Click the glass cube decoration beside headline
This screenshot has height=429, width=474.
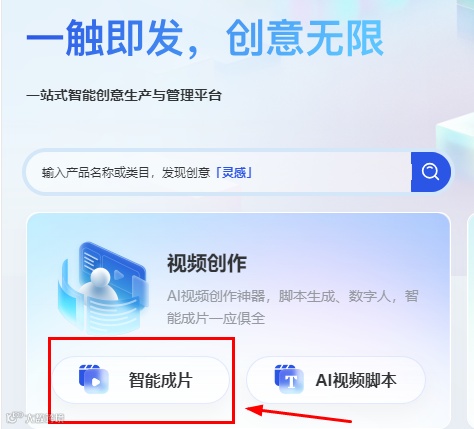click(x=455, y=140)
